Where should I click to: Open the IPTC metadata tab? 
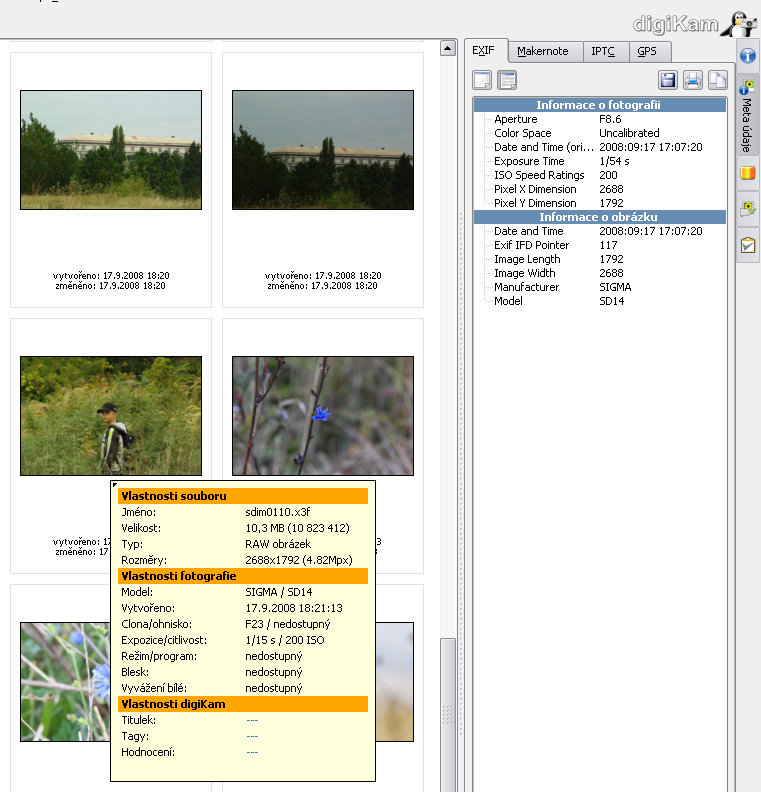[x=606, y=52]
